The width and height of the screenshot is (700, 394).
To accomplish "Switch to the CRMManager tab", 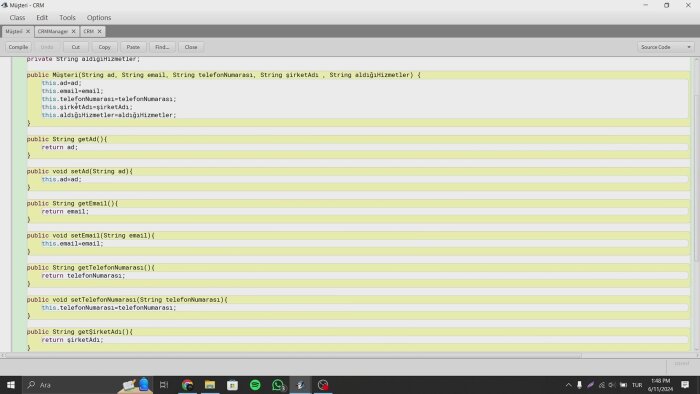I will pos(53,31).
